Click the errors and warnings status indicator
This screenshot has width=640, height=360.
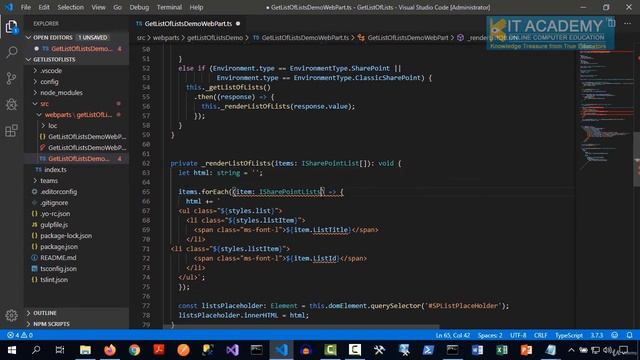[x=20, y=335]
